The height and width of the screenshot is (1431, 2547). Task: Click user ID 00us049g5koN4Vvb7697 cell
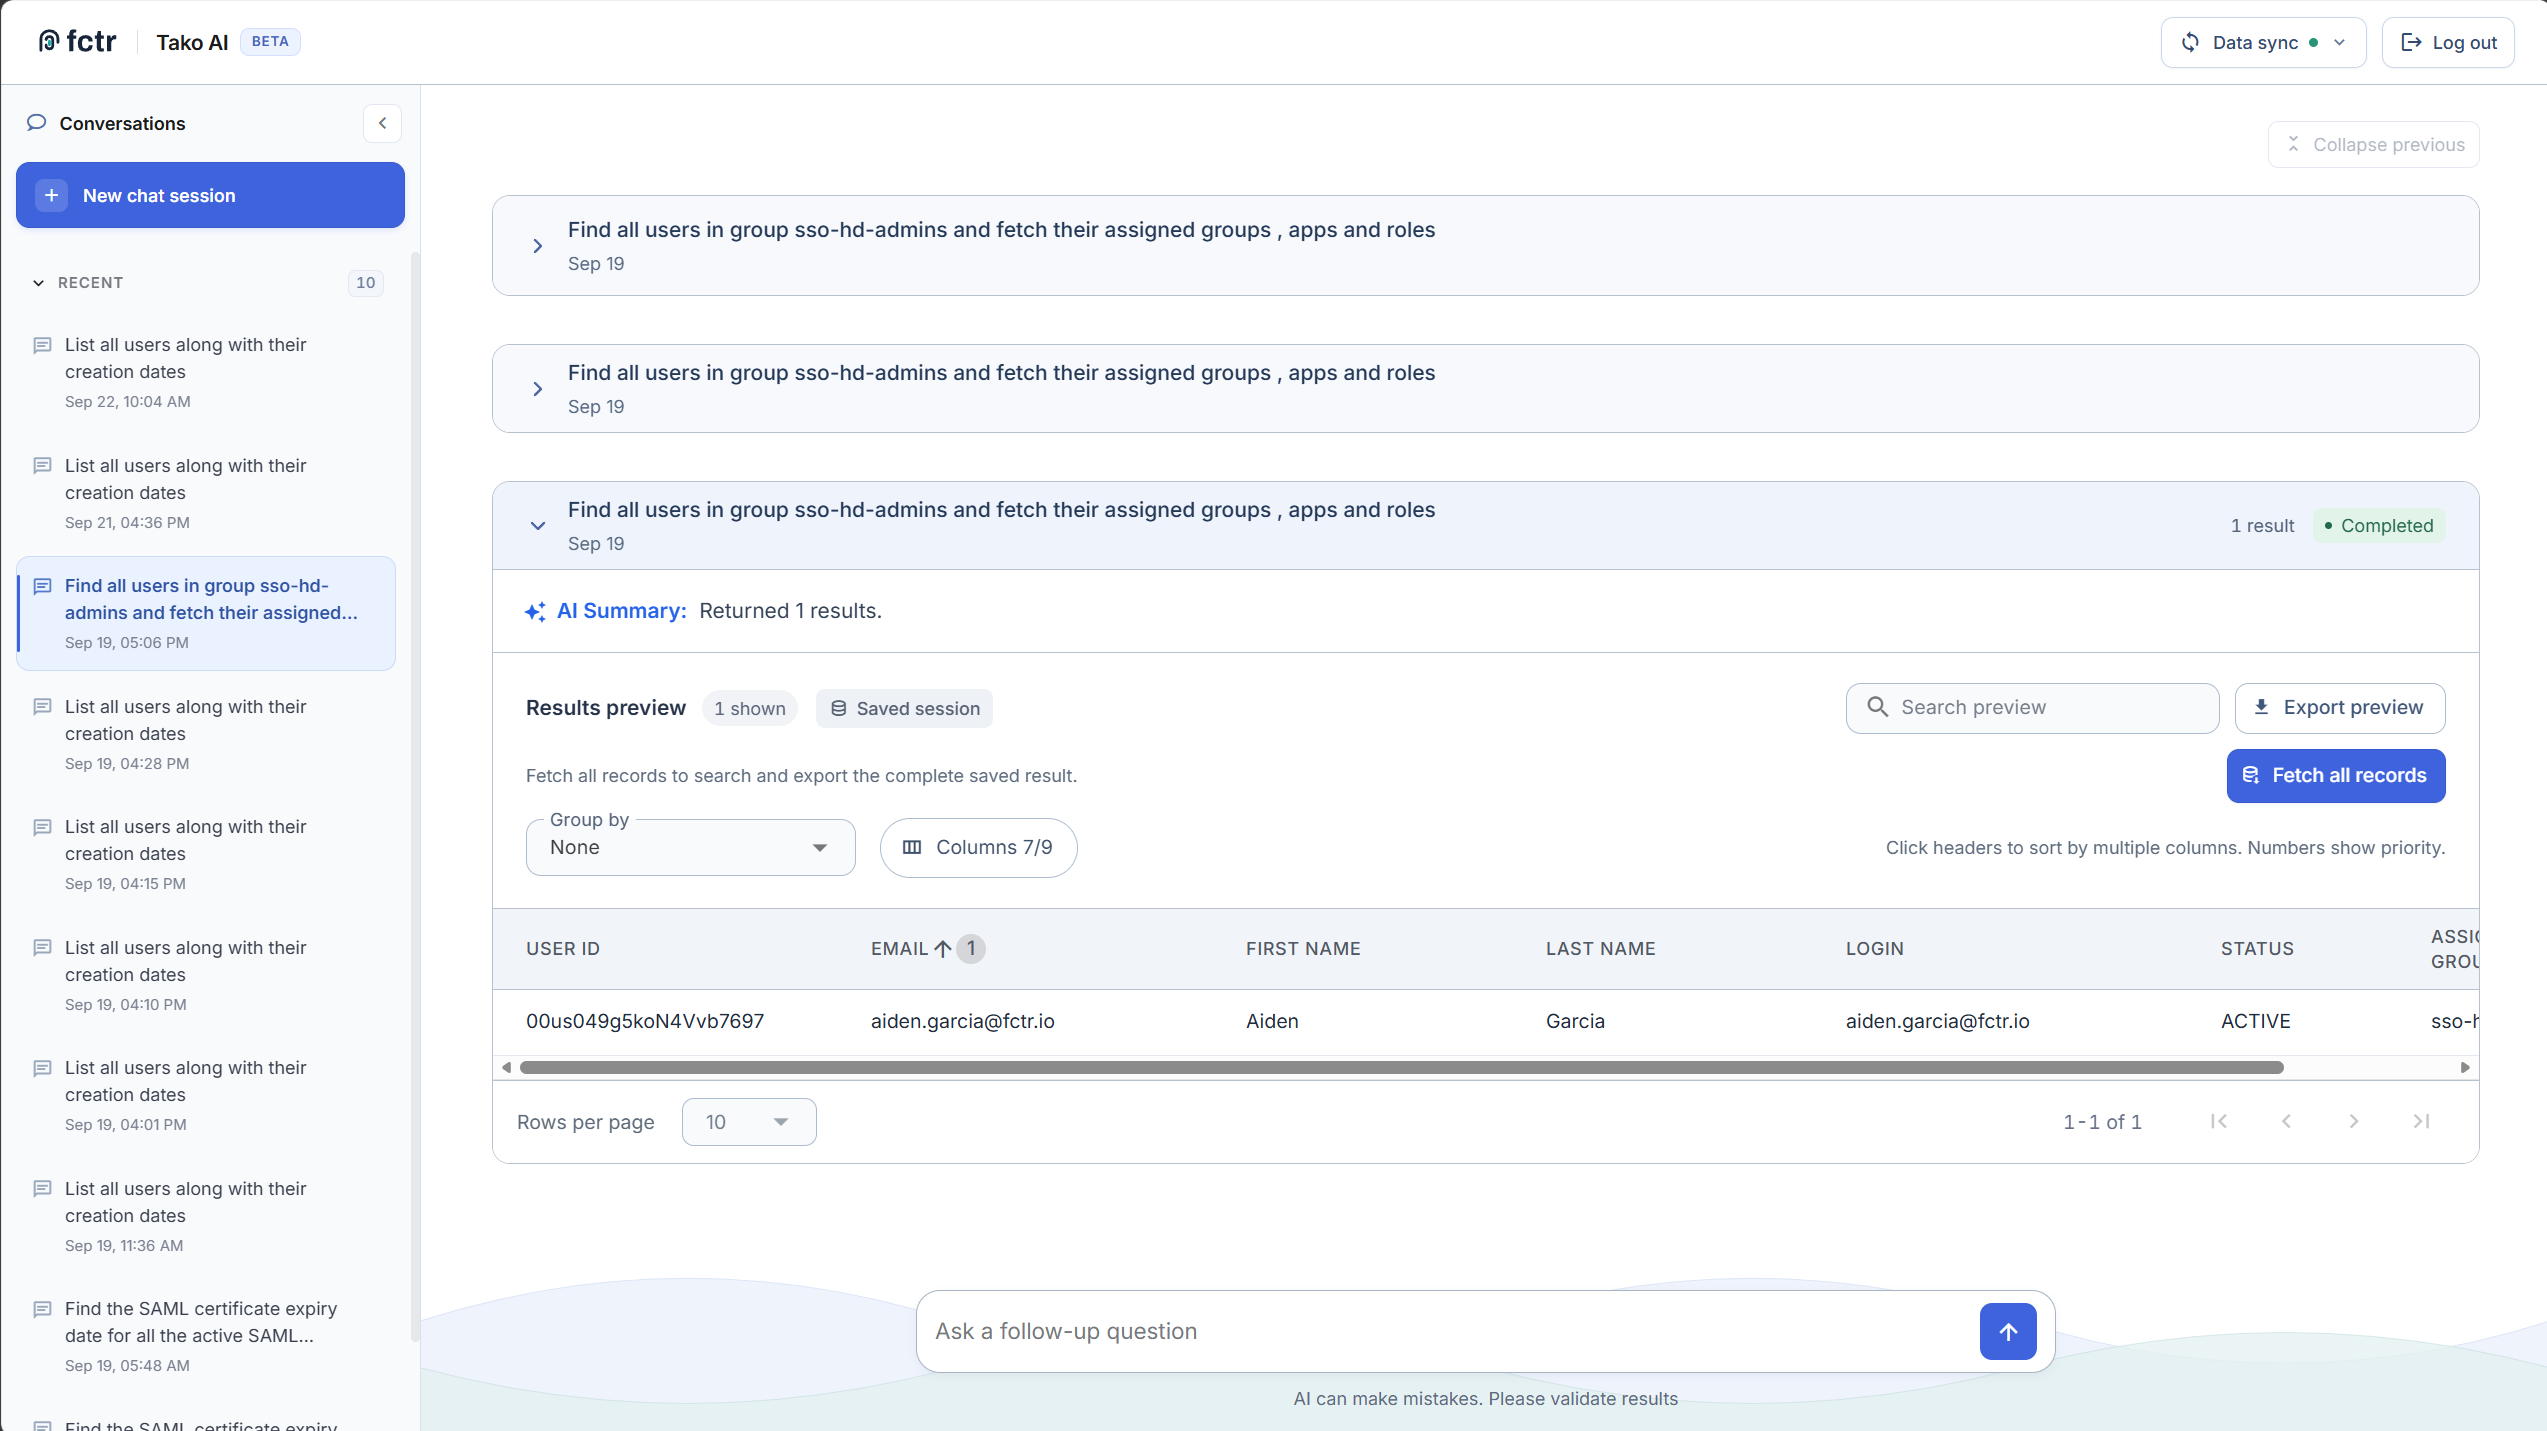click(645, 1021)
